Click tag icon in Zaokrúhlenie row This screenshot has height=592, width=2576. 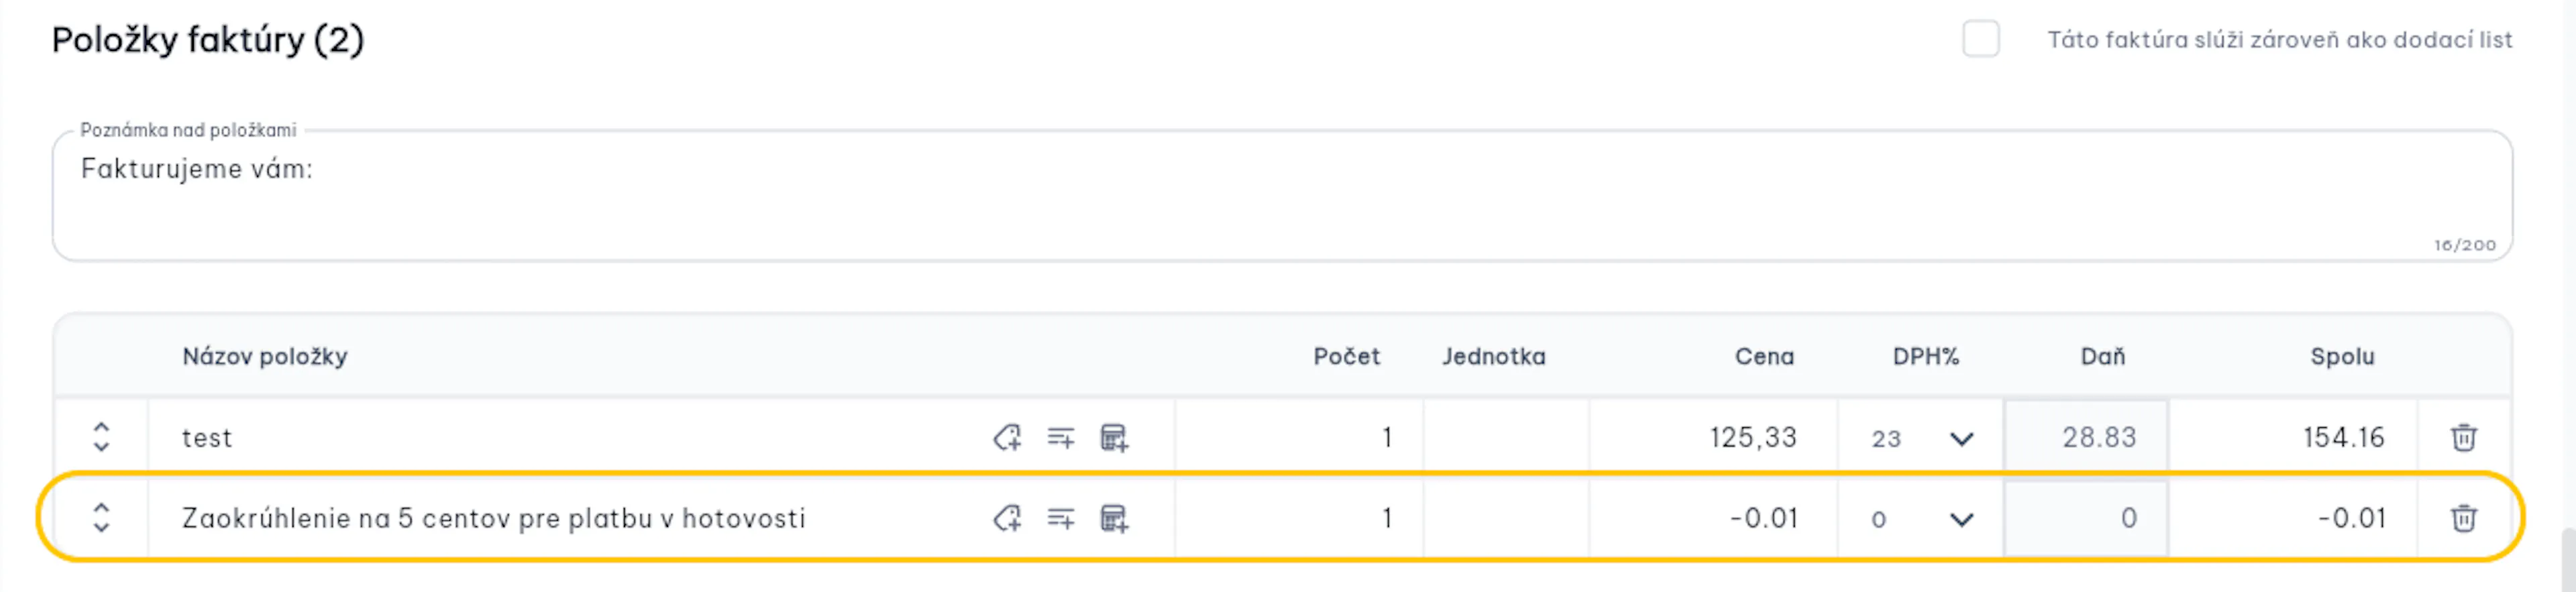tap(1007, 518)
